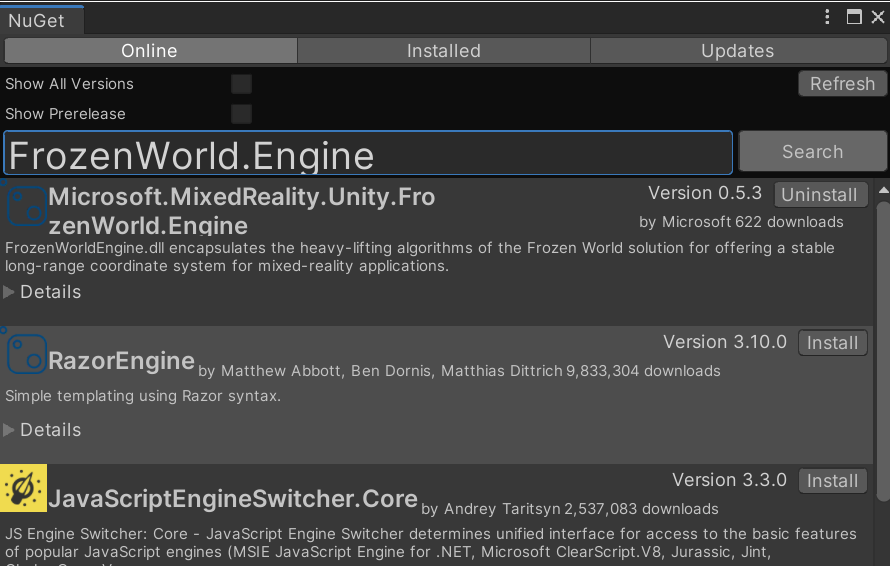The image size is (890, 566).
Task: Click 'Simple templating using Razor syntax.' description
Action: (x=143, y=396)
